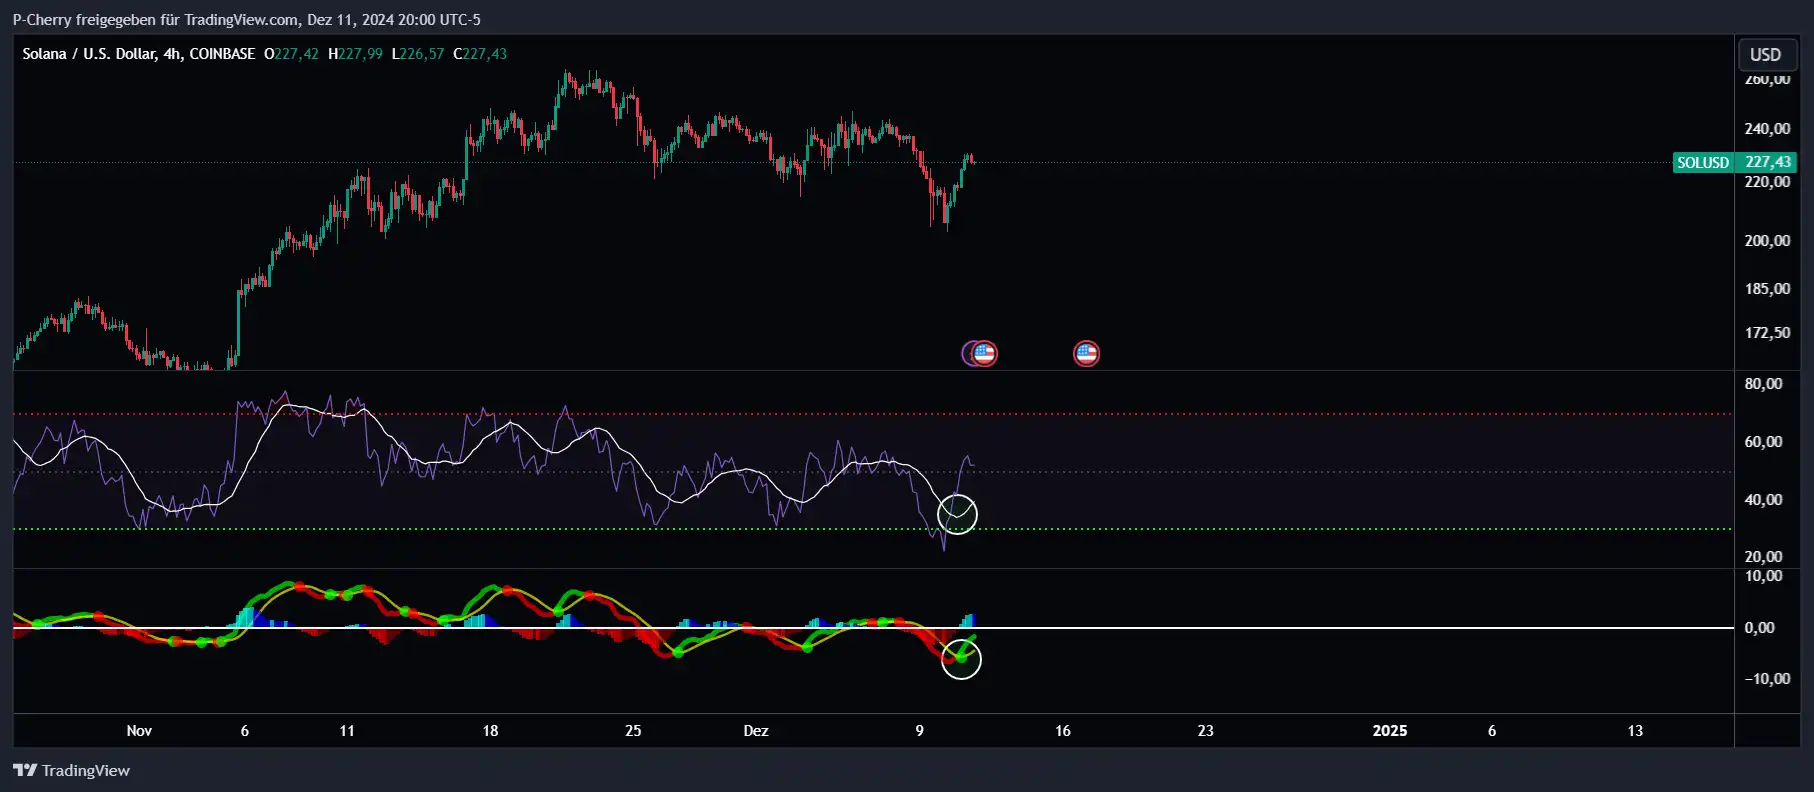The image size is (1814, 792).
Task: Click the low value L226,57
Action: pyautogui.click(x=418, y=54)
